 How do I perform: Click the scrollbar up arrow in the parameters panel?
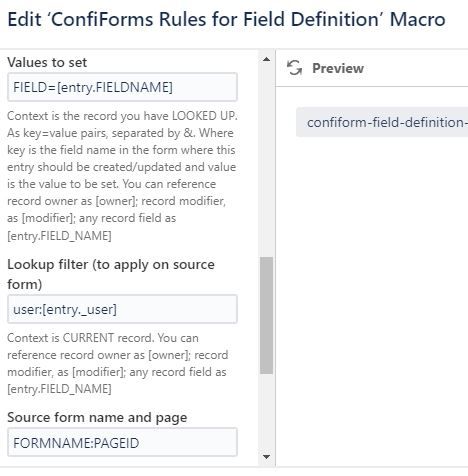266,60
